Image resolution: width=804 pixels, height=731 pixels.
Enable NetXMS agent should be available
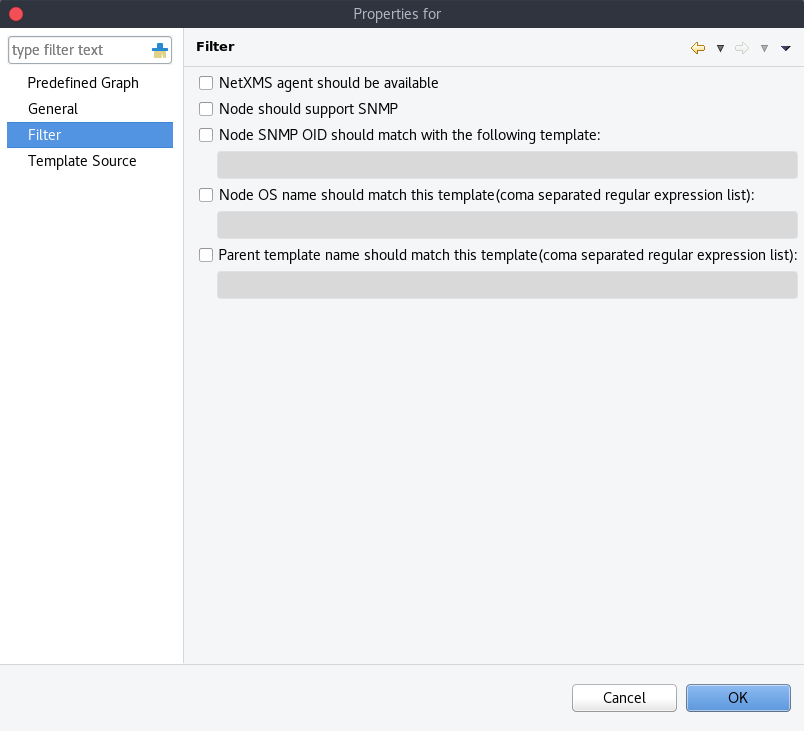pos(206,83)
